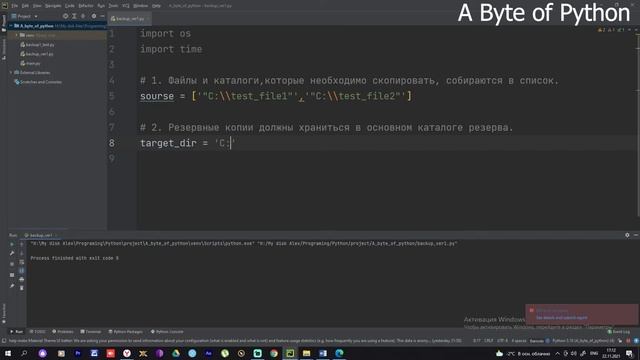This screenshot has height=360, width=640.
Task: Click the expand all icon in Project panel
Action: 74,16
